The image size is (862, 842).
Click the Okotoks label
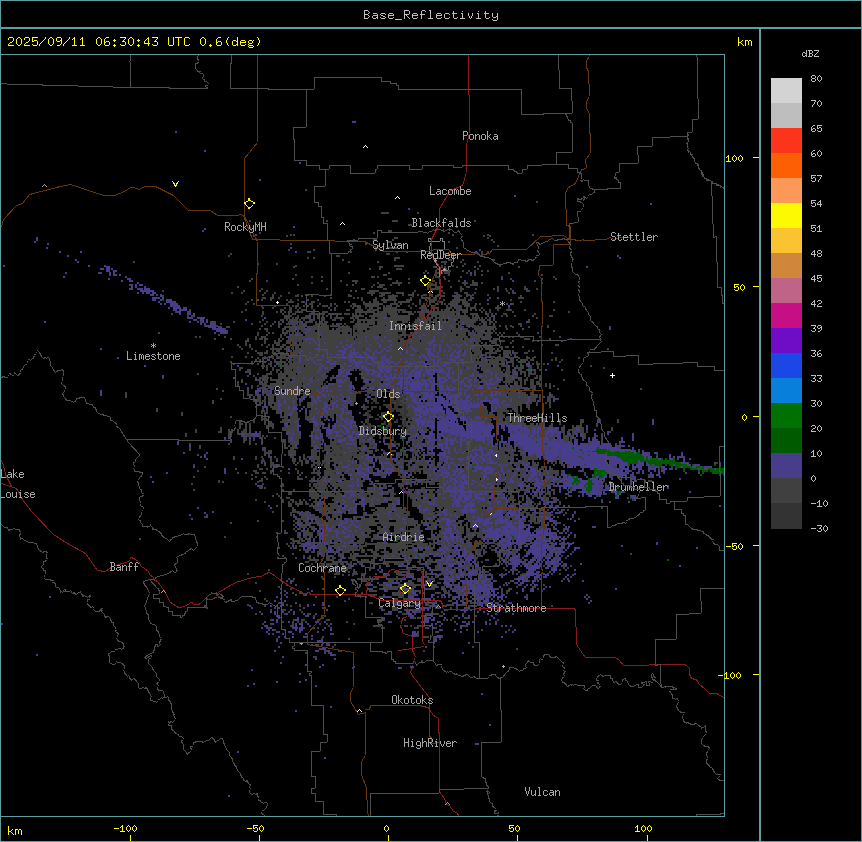pos(412,700)
